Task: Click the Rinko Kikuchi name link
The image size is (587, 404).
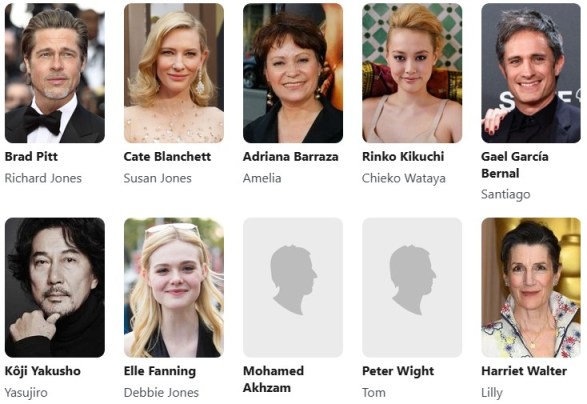Action: point(403,157)
